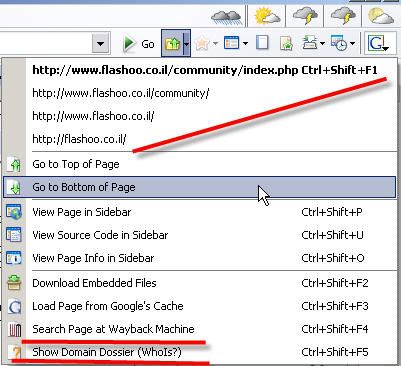Click the download tray toolbar icon
The image size is (401, 366).
click(310, 43)
